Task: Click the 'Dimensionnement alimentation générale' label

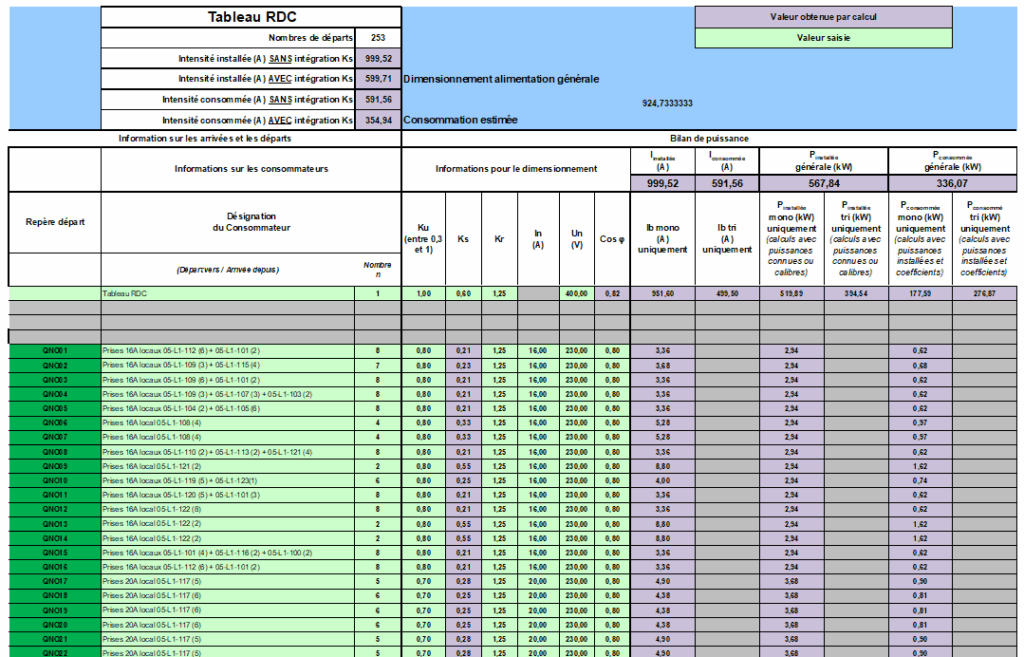Action: (x=501, y=79)
